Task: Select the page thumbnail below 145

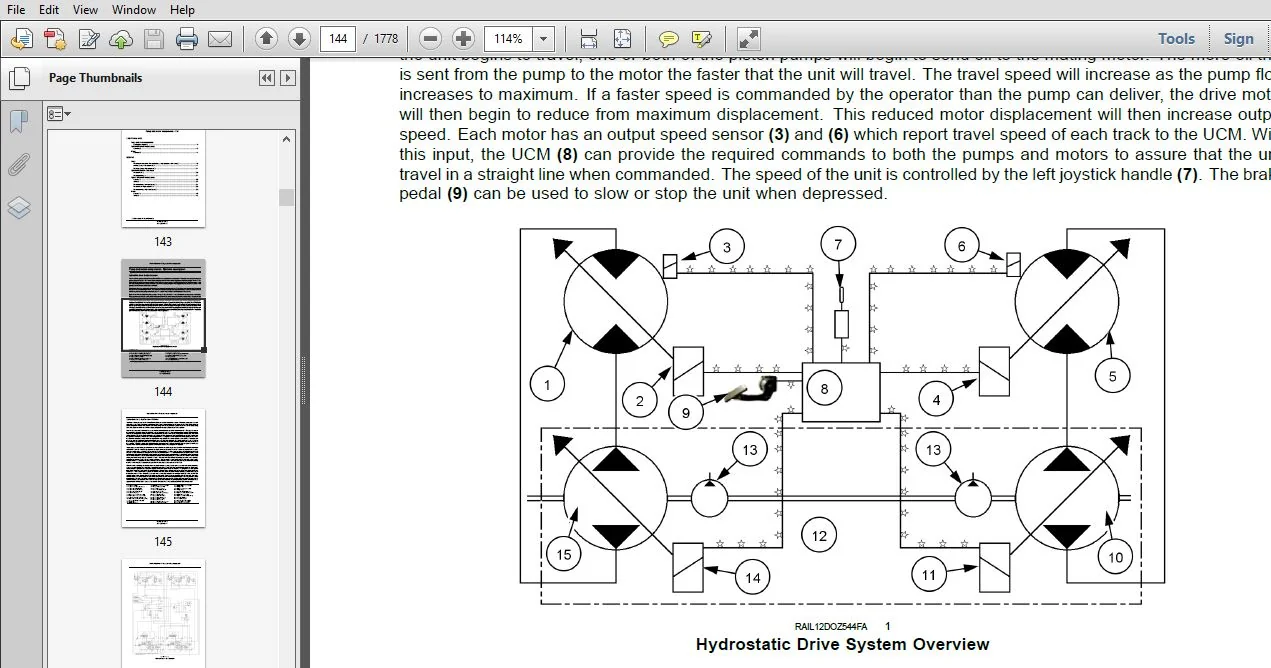Action: 163,613
